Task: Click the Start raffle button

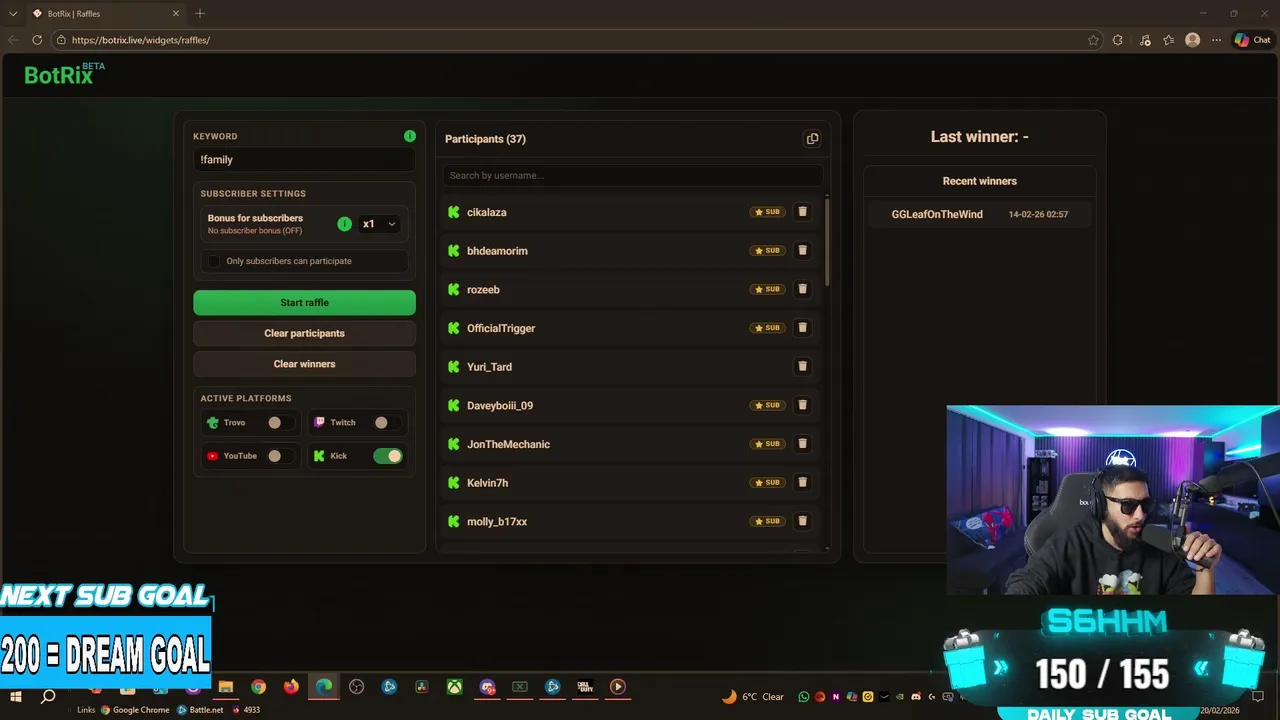Action: point(304,302)
